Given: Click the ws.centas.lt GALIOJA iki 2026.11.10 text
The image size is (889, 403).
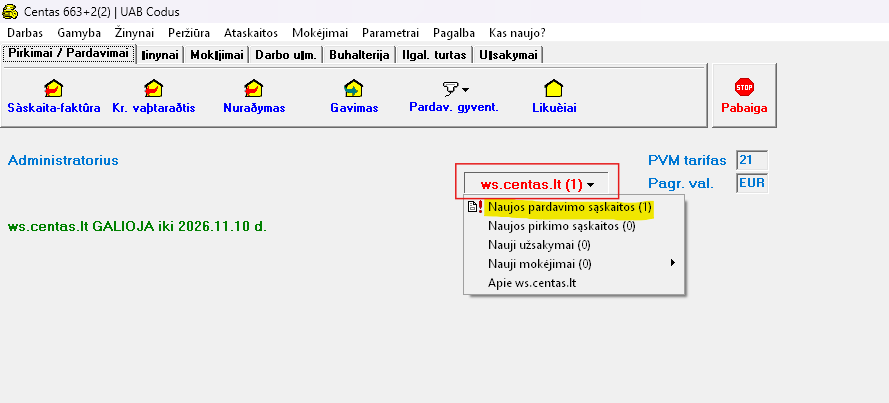Looking at the screenshot, I should 137,227.
